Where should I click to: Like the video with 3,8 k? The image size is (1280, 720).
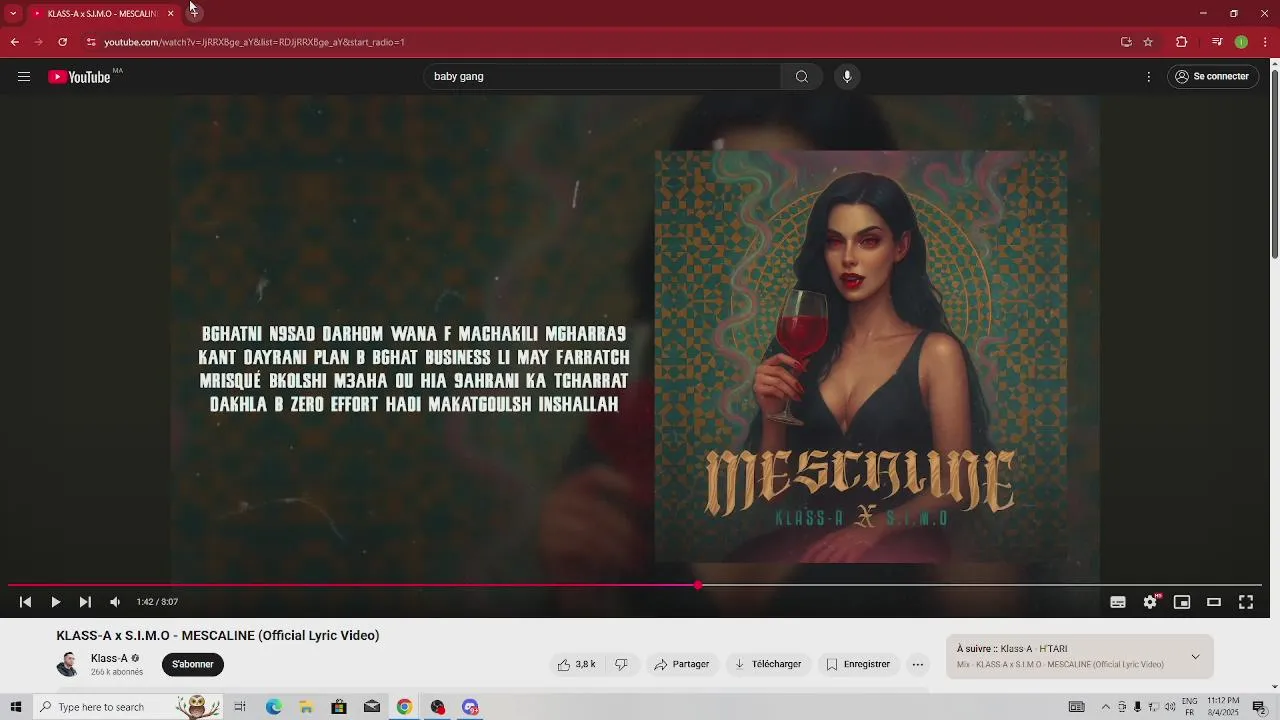(x=577, y=664)
